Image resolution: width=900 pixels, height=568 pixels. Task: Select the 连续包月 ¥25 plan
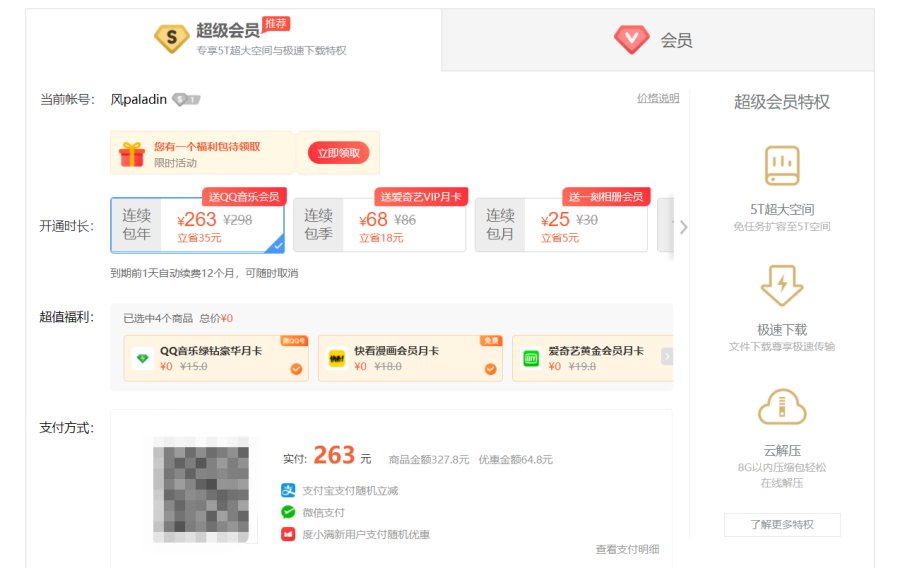pos(561,225)
